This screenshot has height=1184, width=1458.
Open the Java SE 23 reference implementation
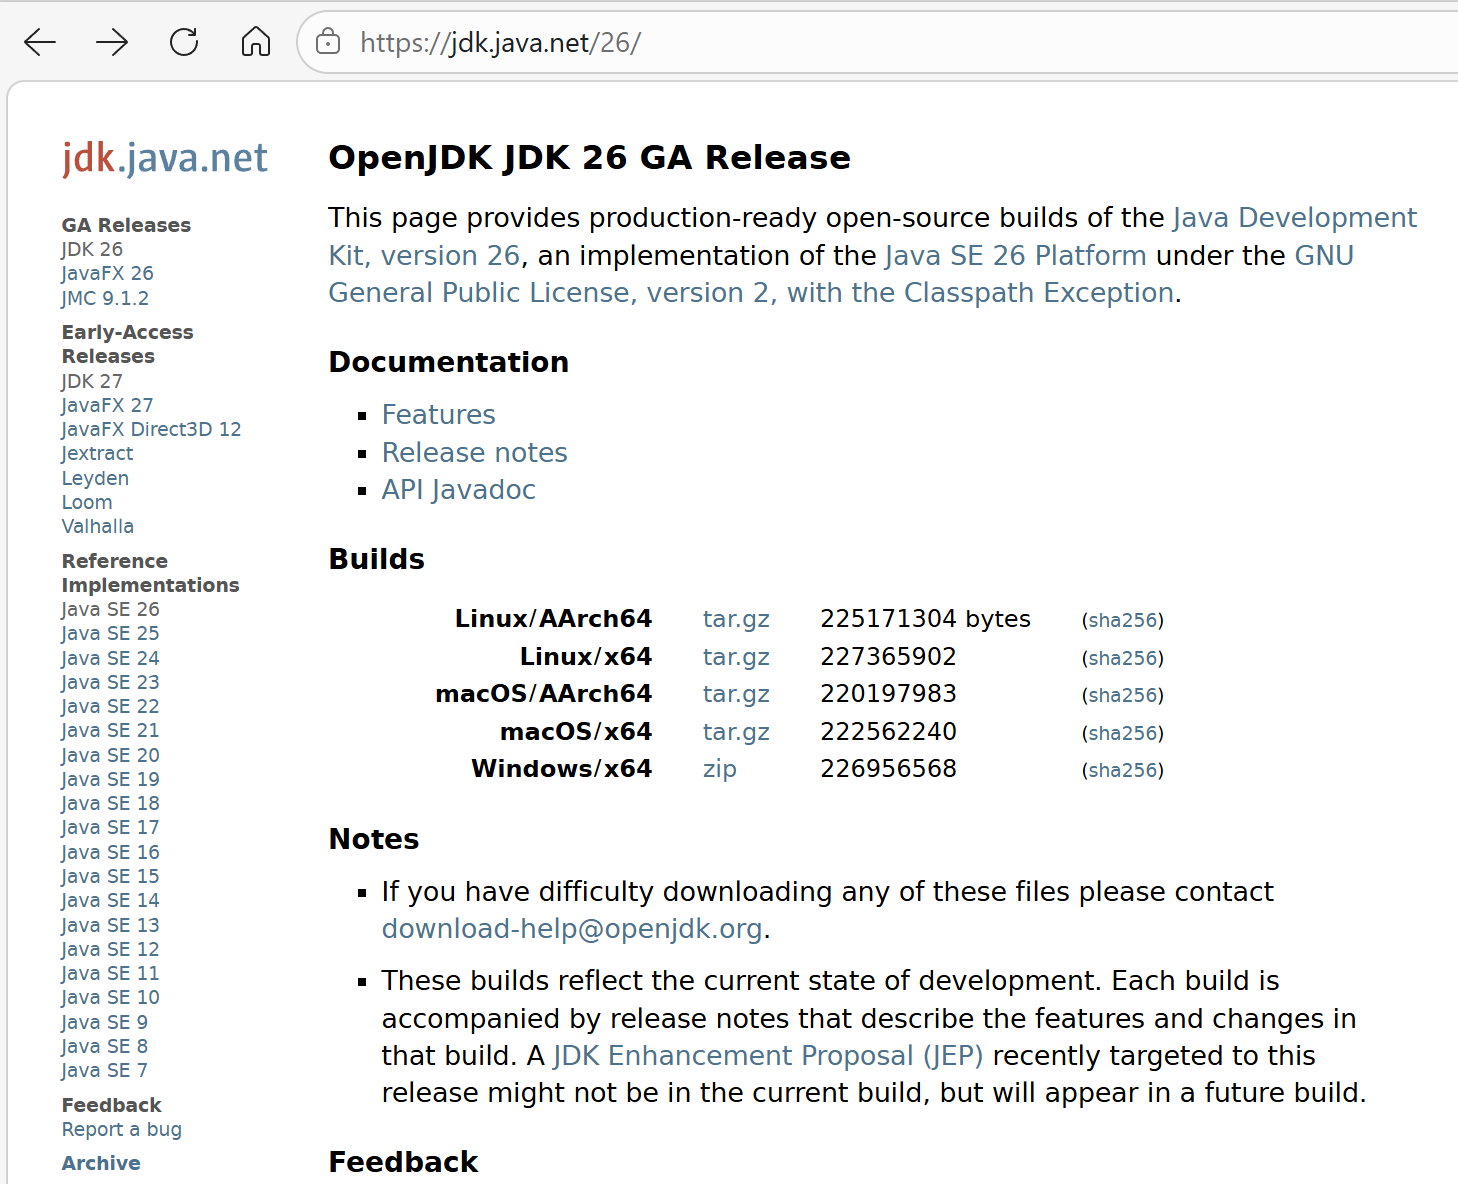point(110,682)
